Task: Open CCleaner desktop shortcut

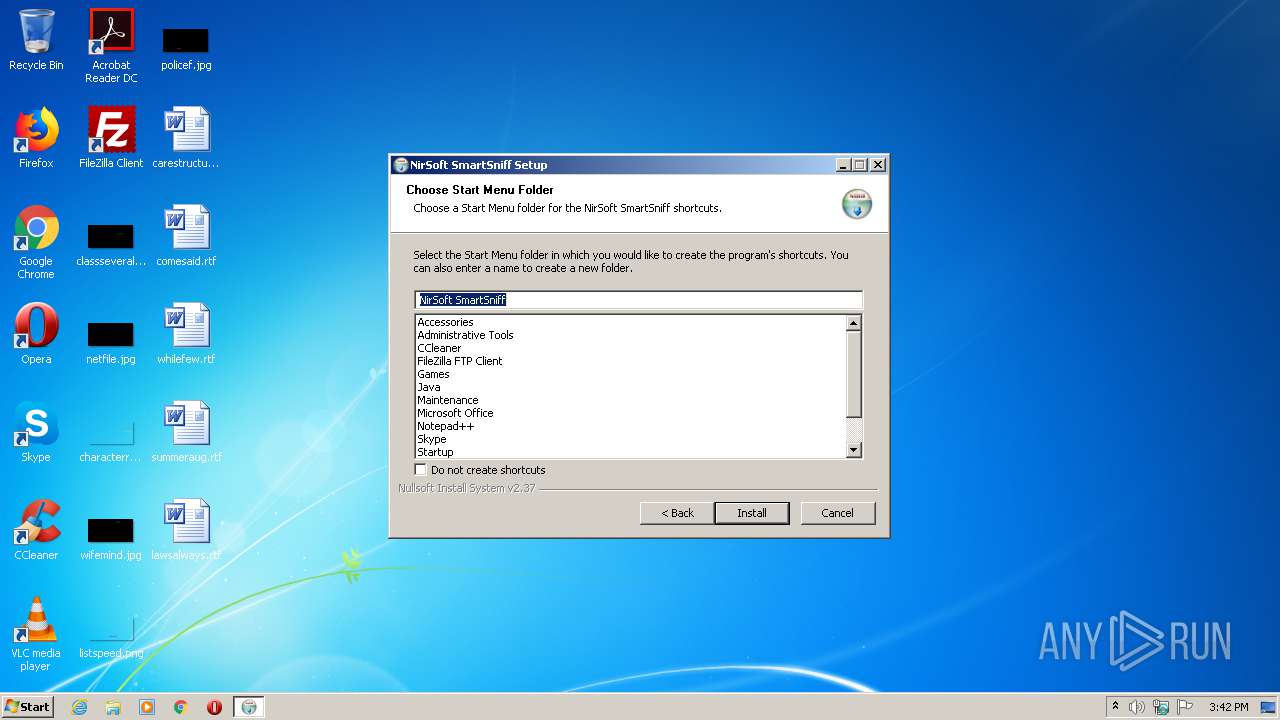Action: (36, 530)
